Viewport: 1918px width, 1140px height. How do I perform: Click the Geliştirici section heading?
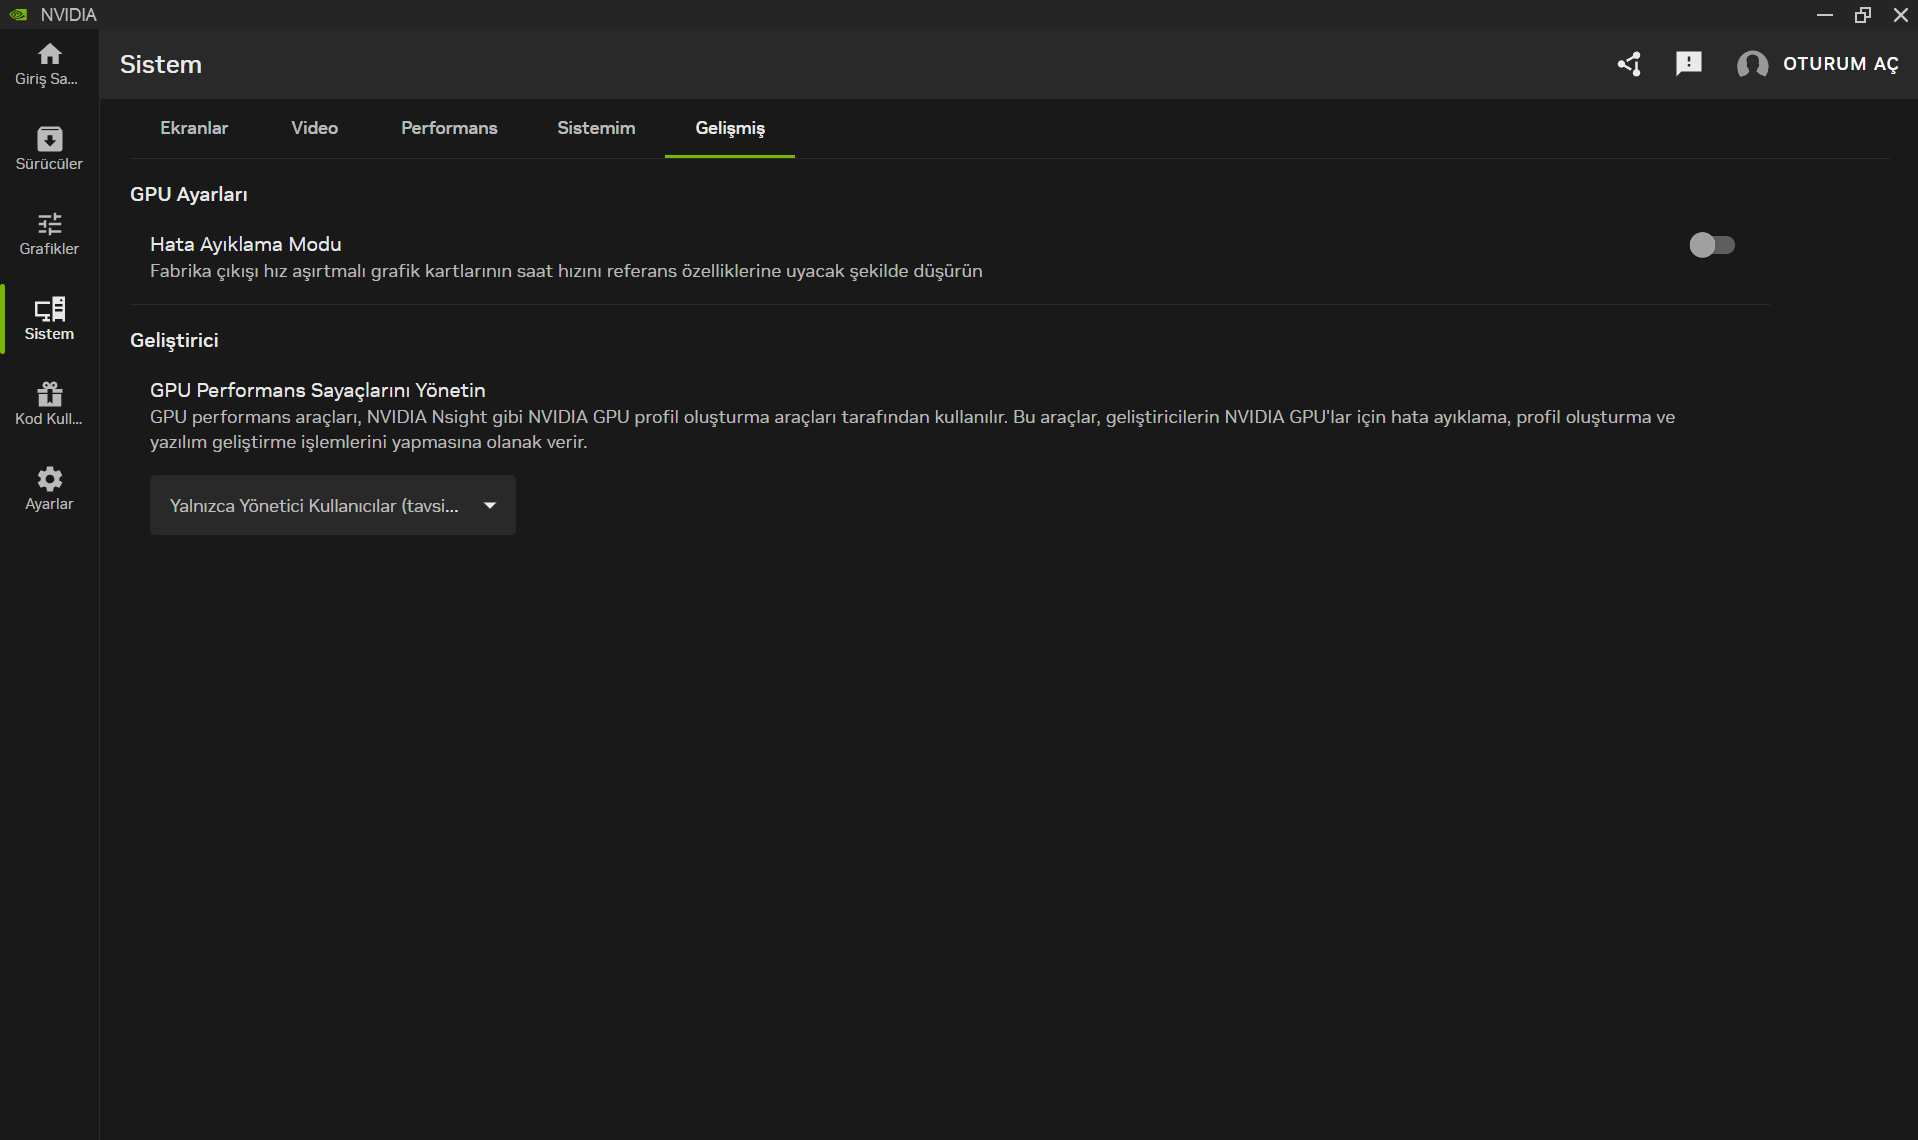(x=174, y=340)
